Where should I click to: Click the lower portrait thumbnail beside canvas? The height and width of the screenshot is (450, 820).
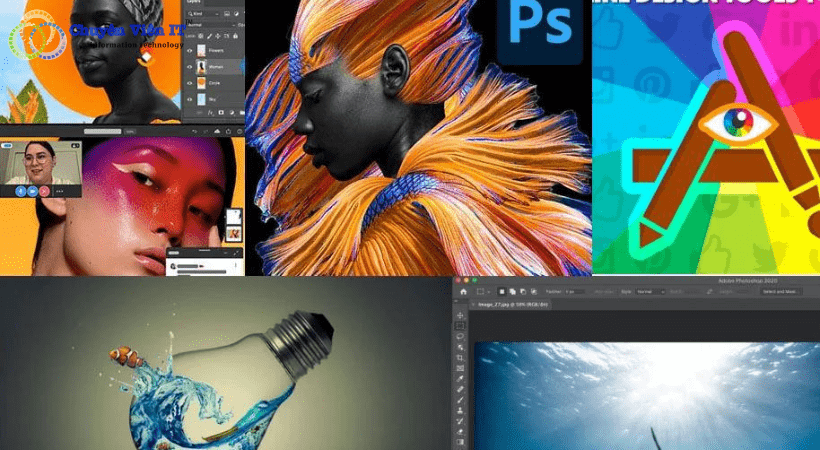(x=234, y=234)
